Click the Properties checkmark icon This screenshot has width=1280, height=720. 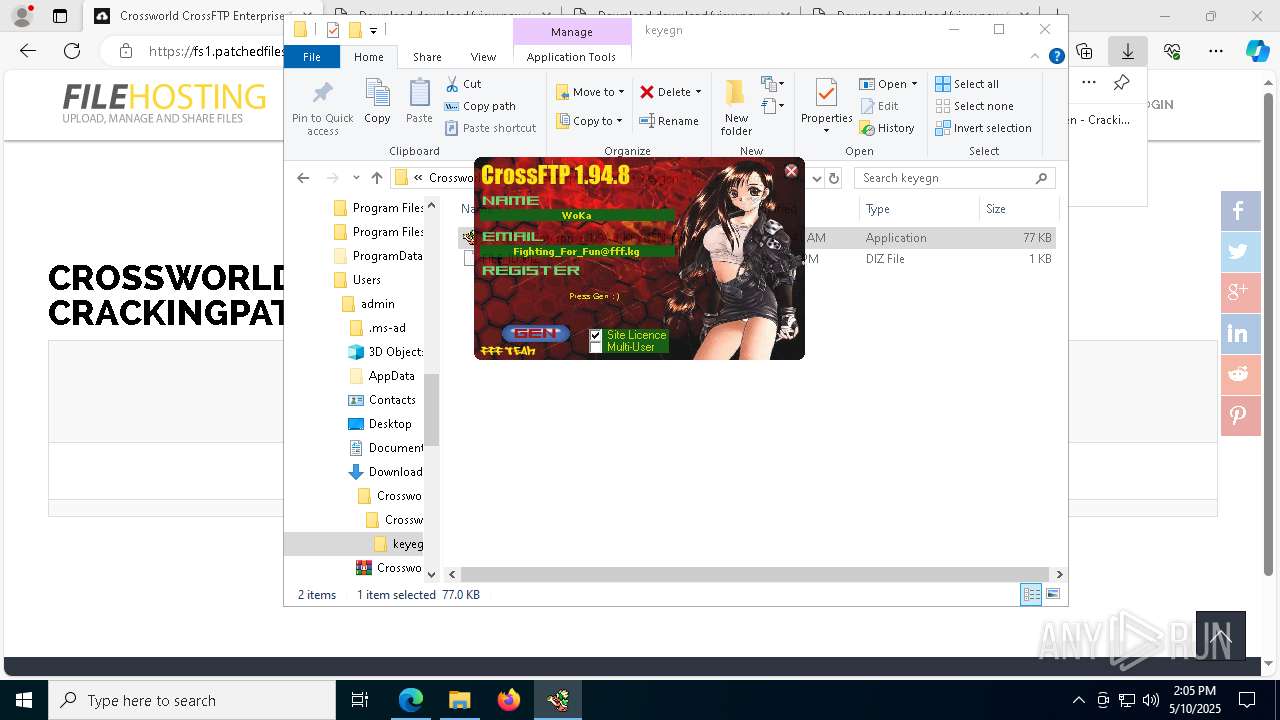pos(826,94)
